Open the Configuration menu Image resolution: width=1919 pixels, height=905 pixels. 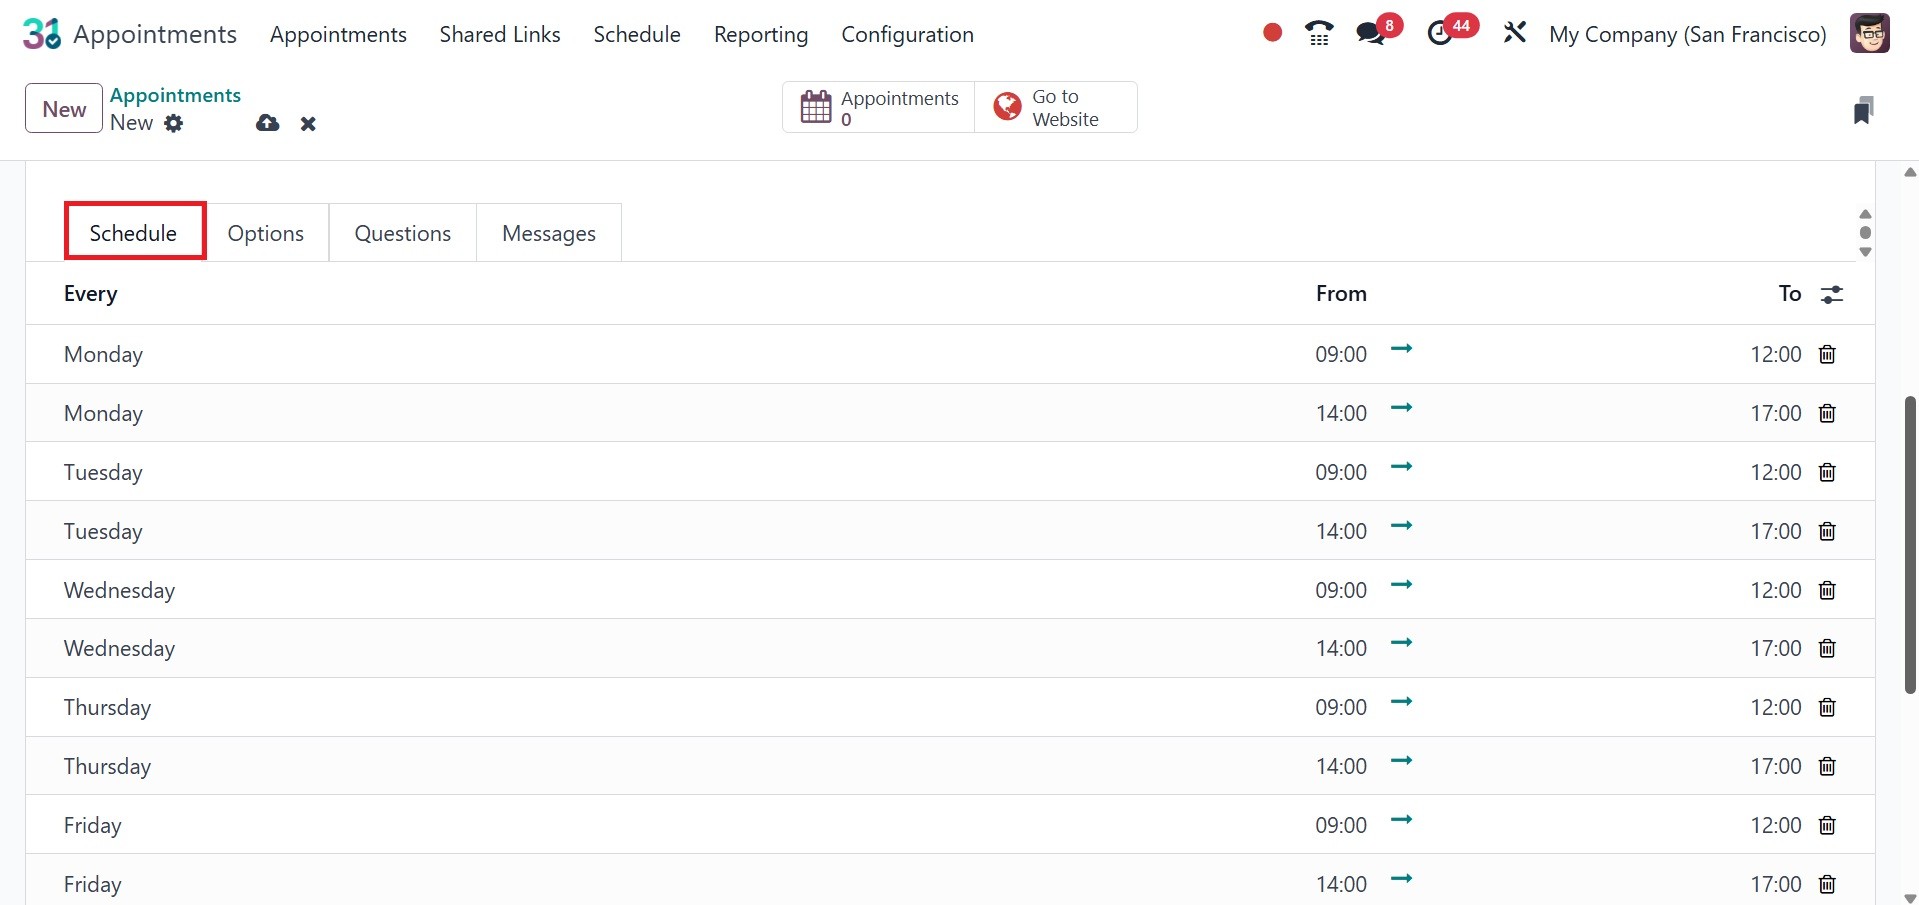[907, 34]
